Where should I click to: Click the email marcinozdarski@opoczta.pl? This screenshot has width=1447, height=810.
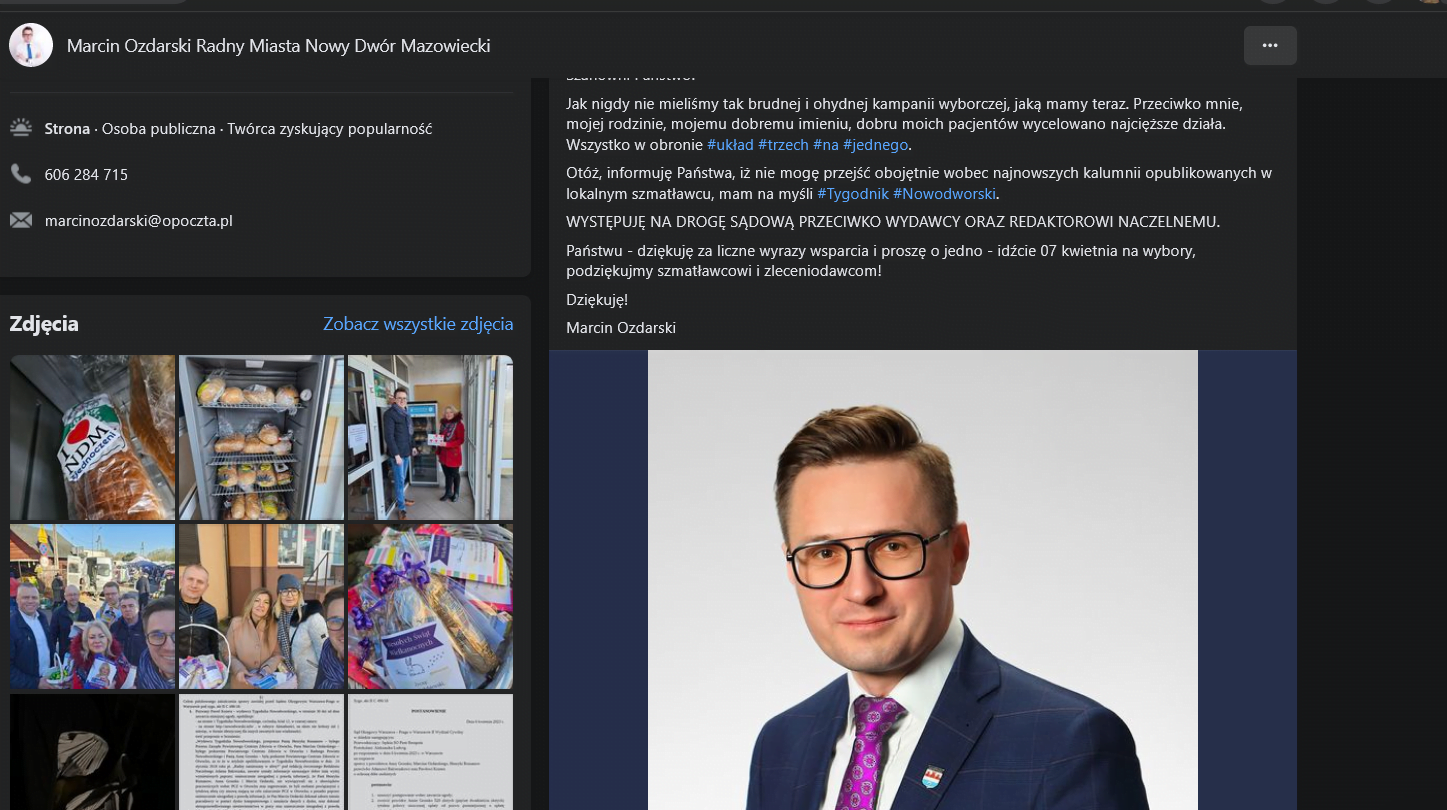[x=139, y=220]
